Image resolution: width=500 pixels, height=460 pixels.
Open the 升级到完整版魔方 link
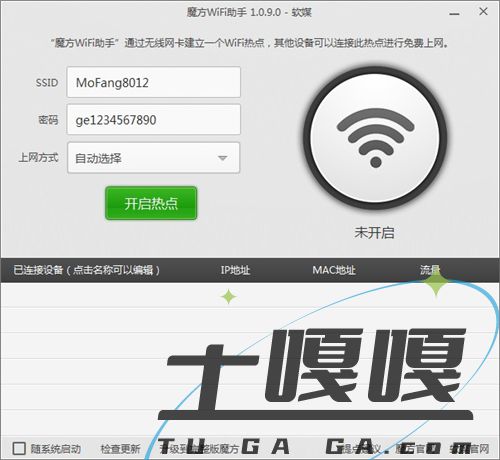199,449
